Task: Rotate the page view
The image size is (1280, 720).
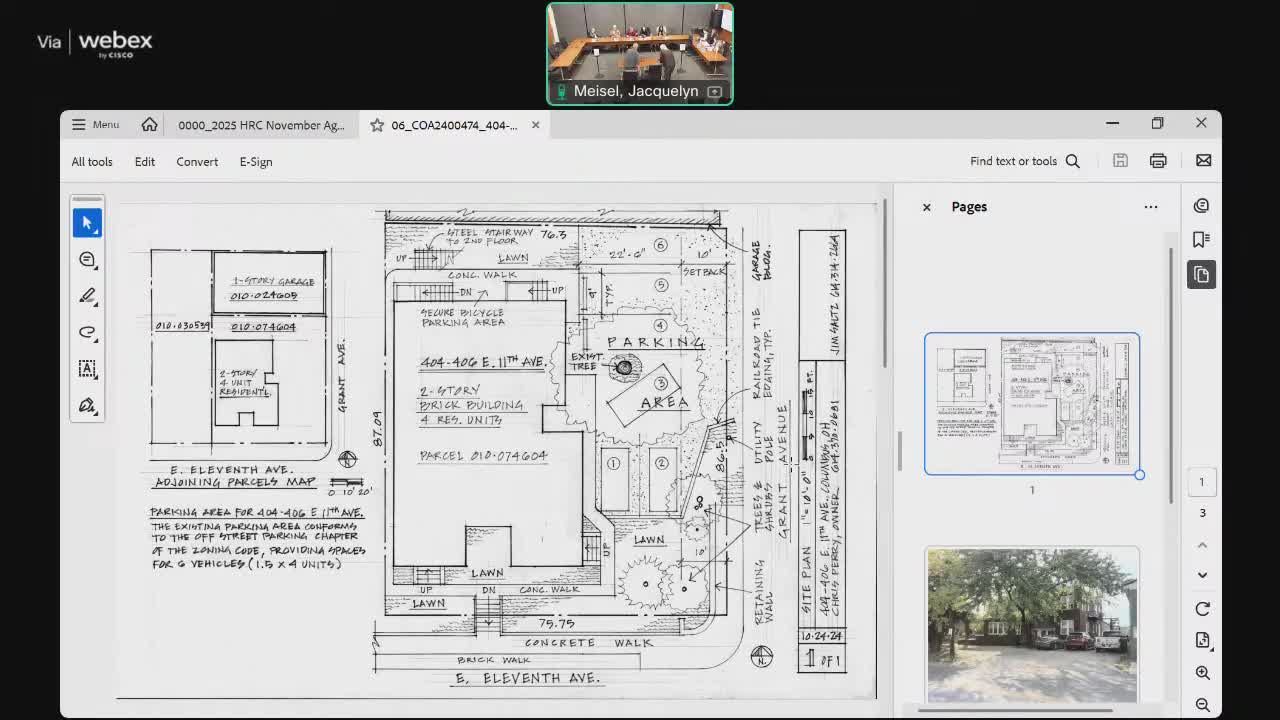Action: [x=1202, y=609]
